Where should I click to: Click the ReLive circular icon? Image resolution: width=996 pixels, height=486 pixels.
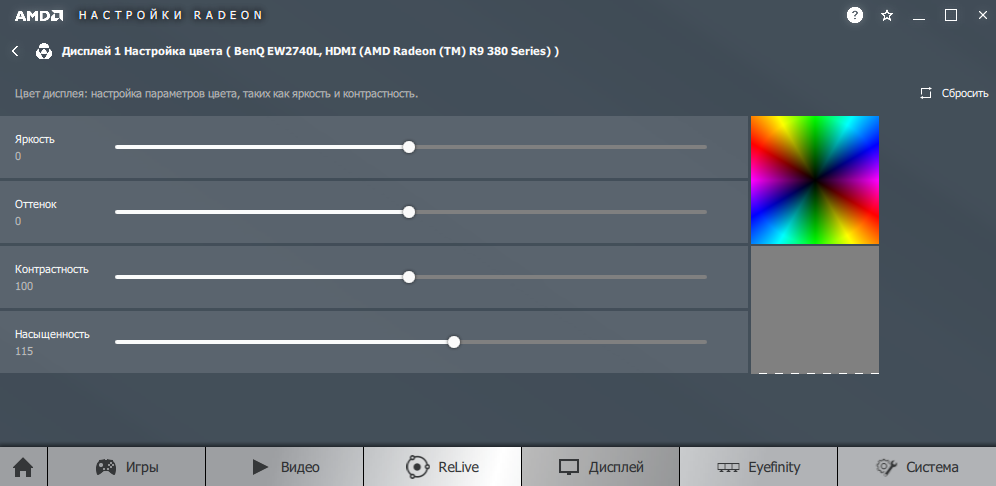click(x=417, y=467)
